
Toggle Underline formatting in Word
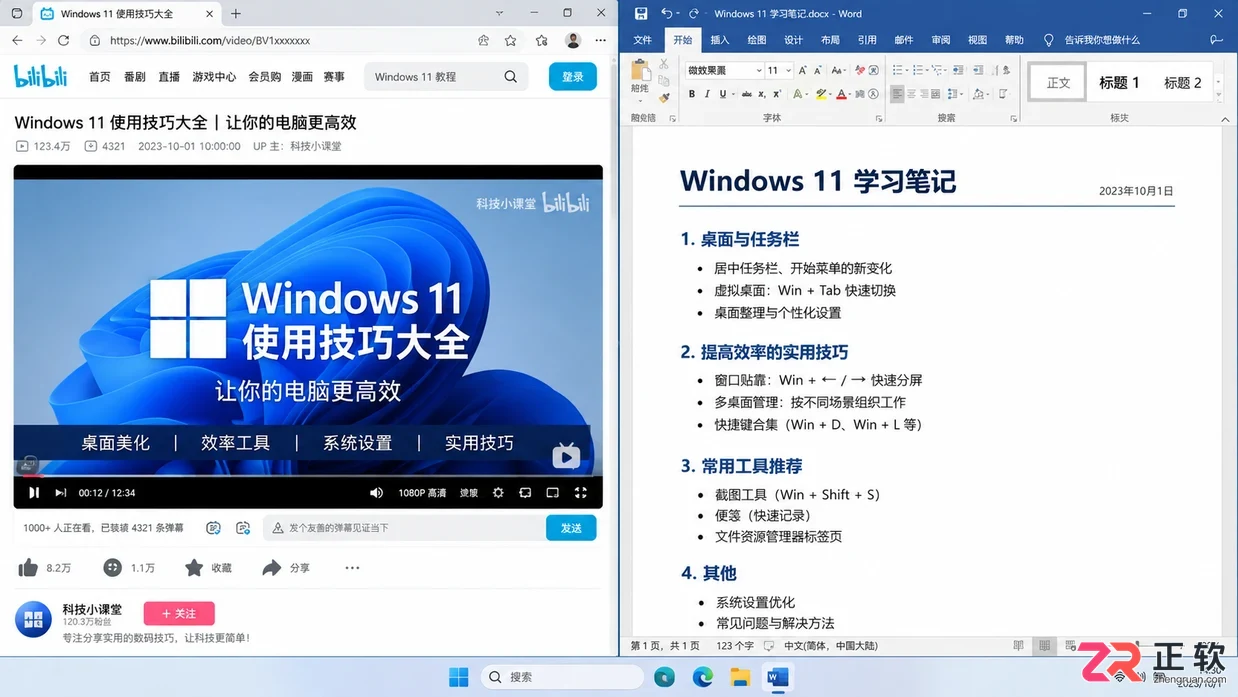tap(722, 94)
